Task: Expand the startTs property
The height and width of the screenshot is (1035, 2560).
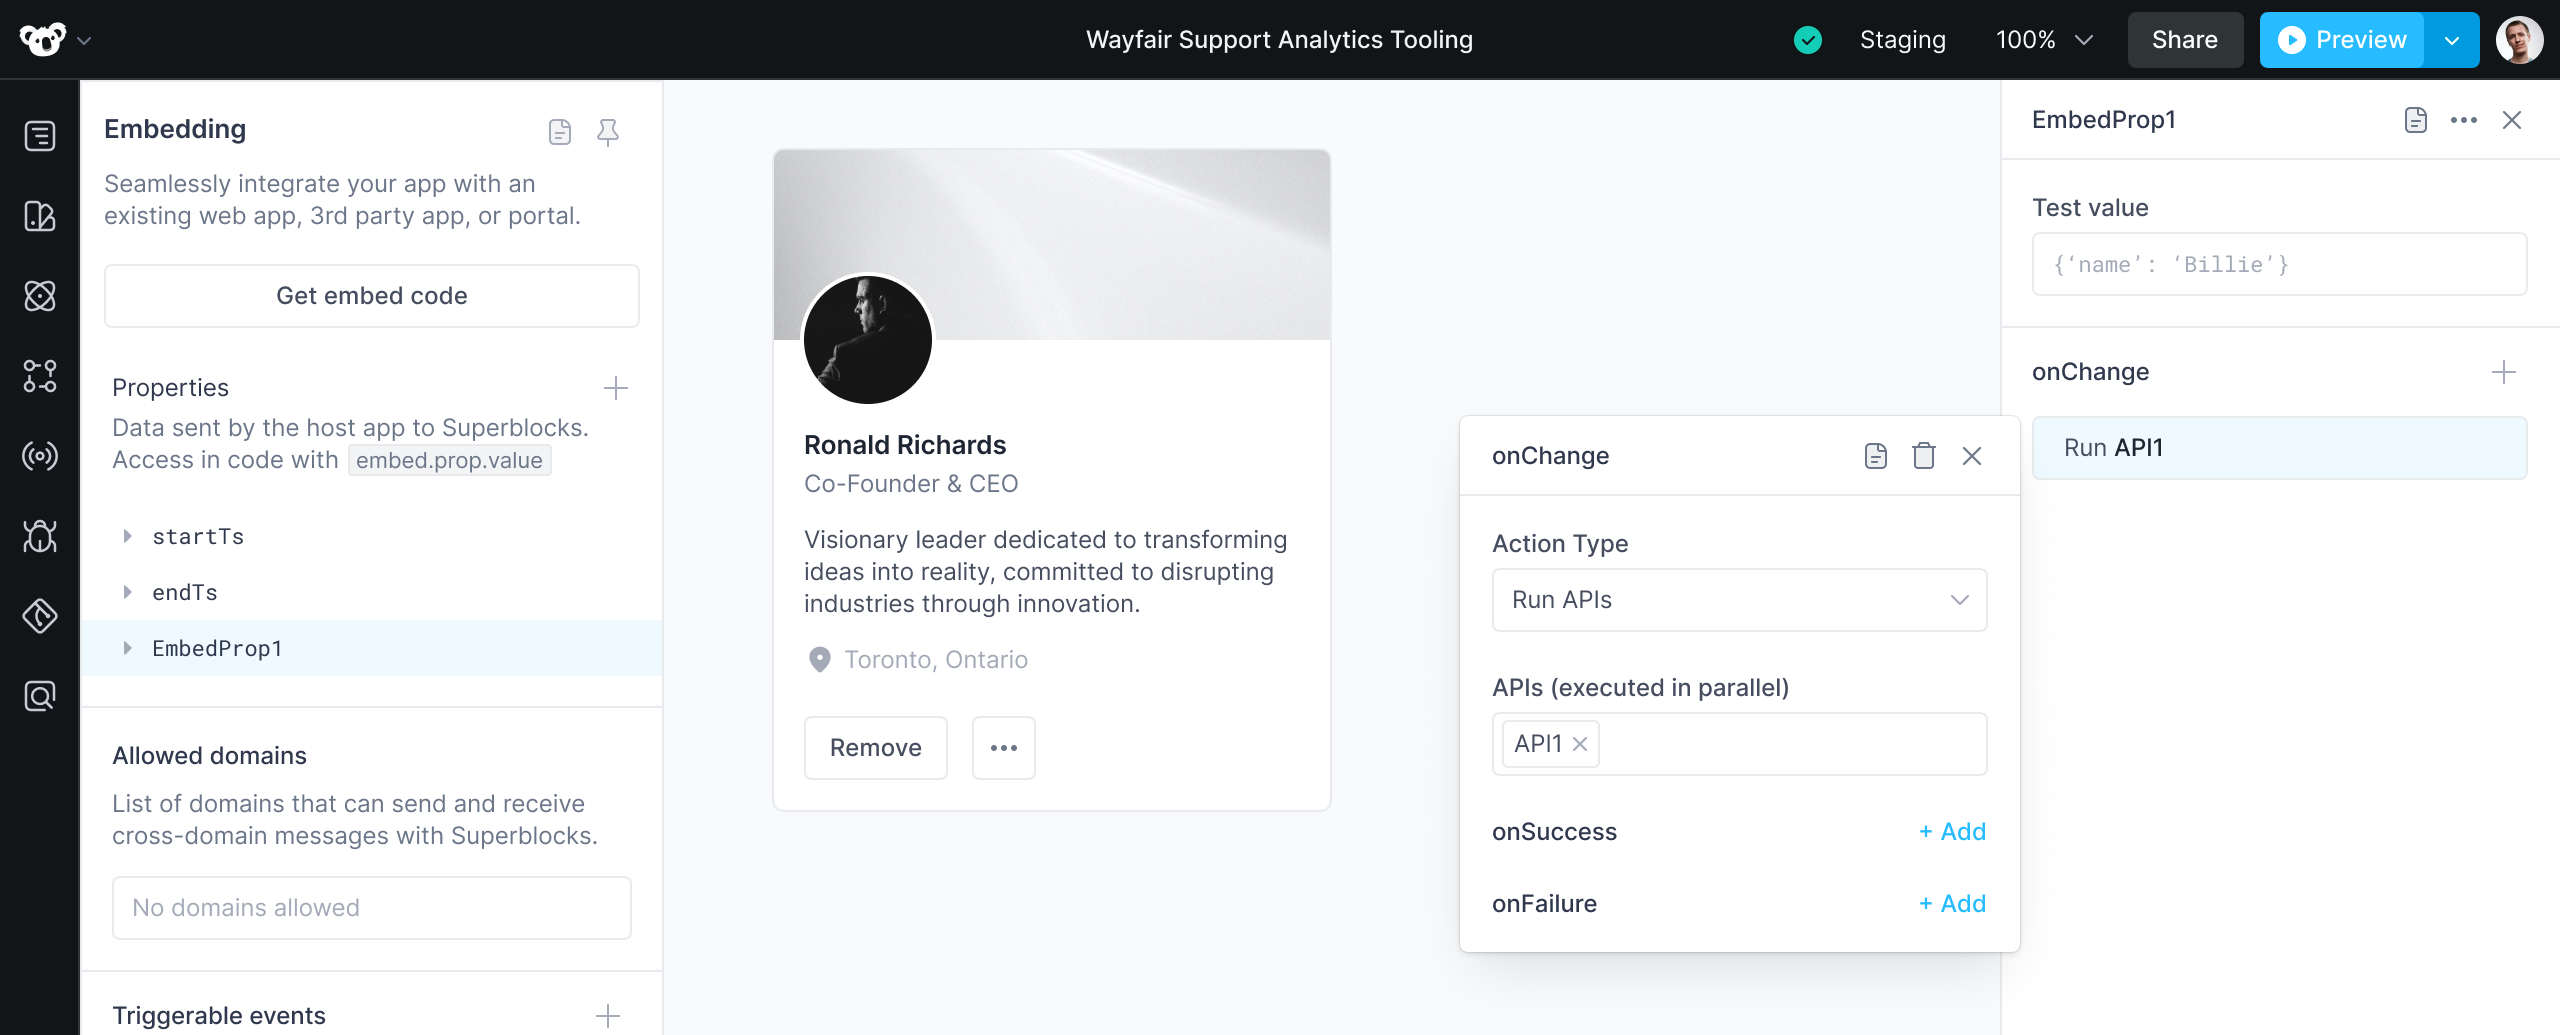Action: pos(128,536)
